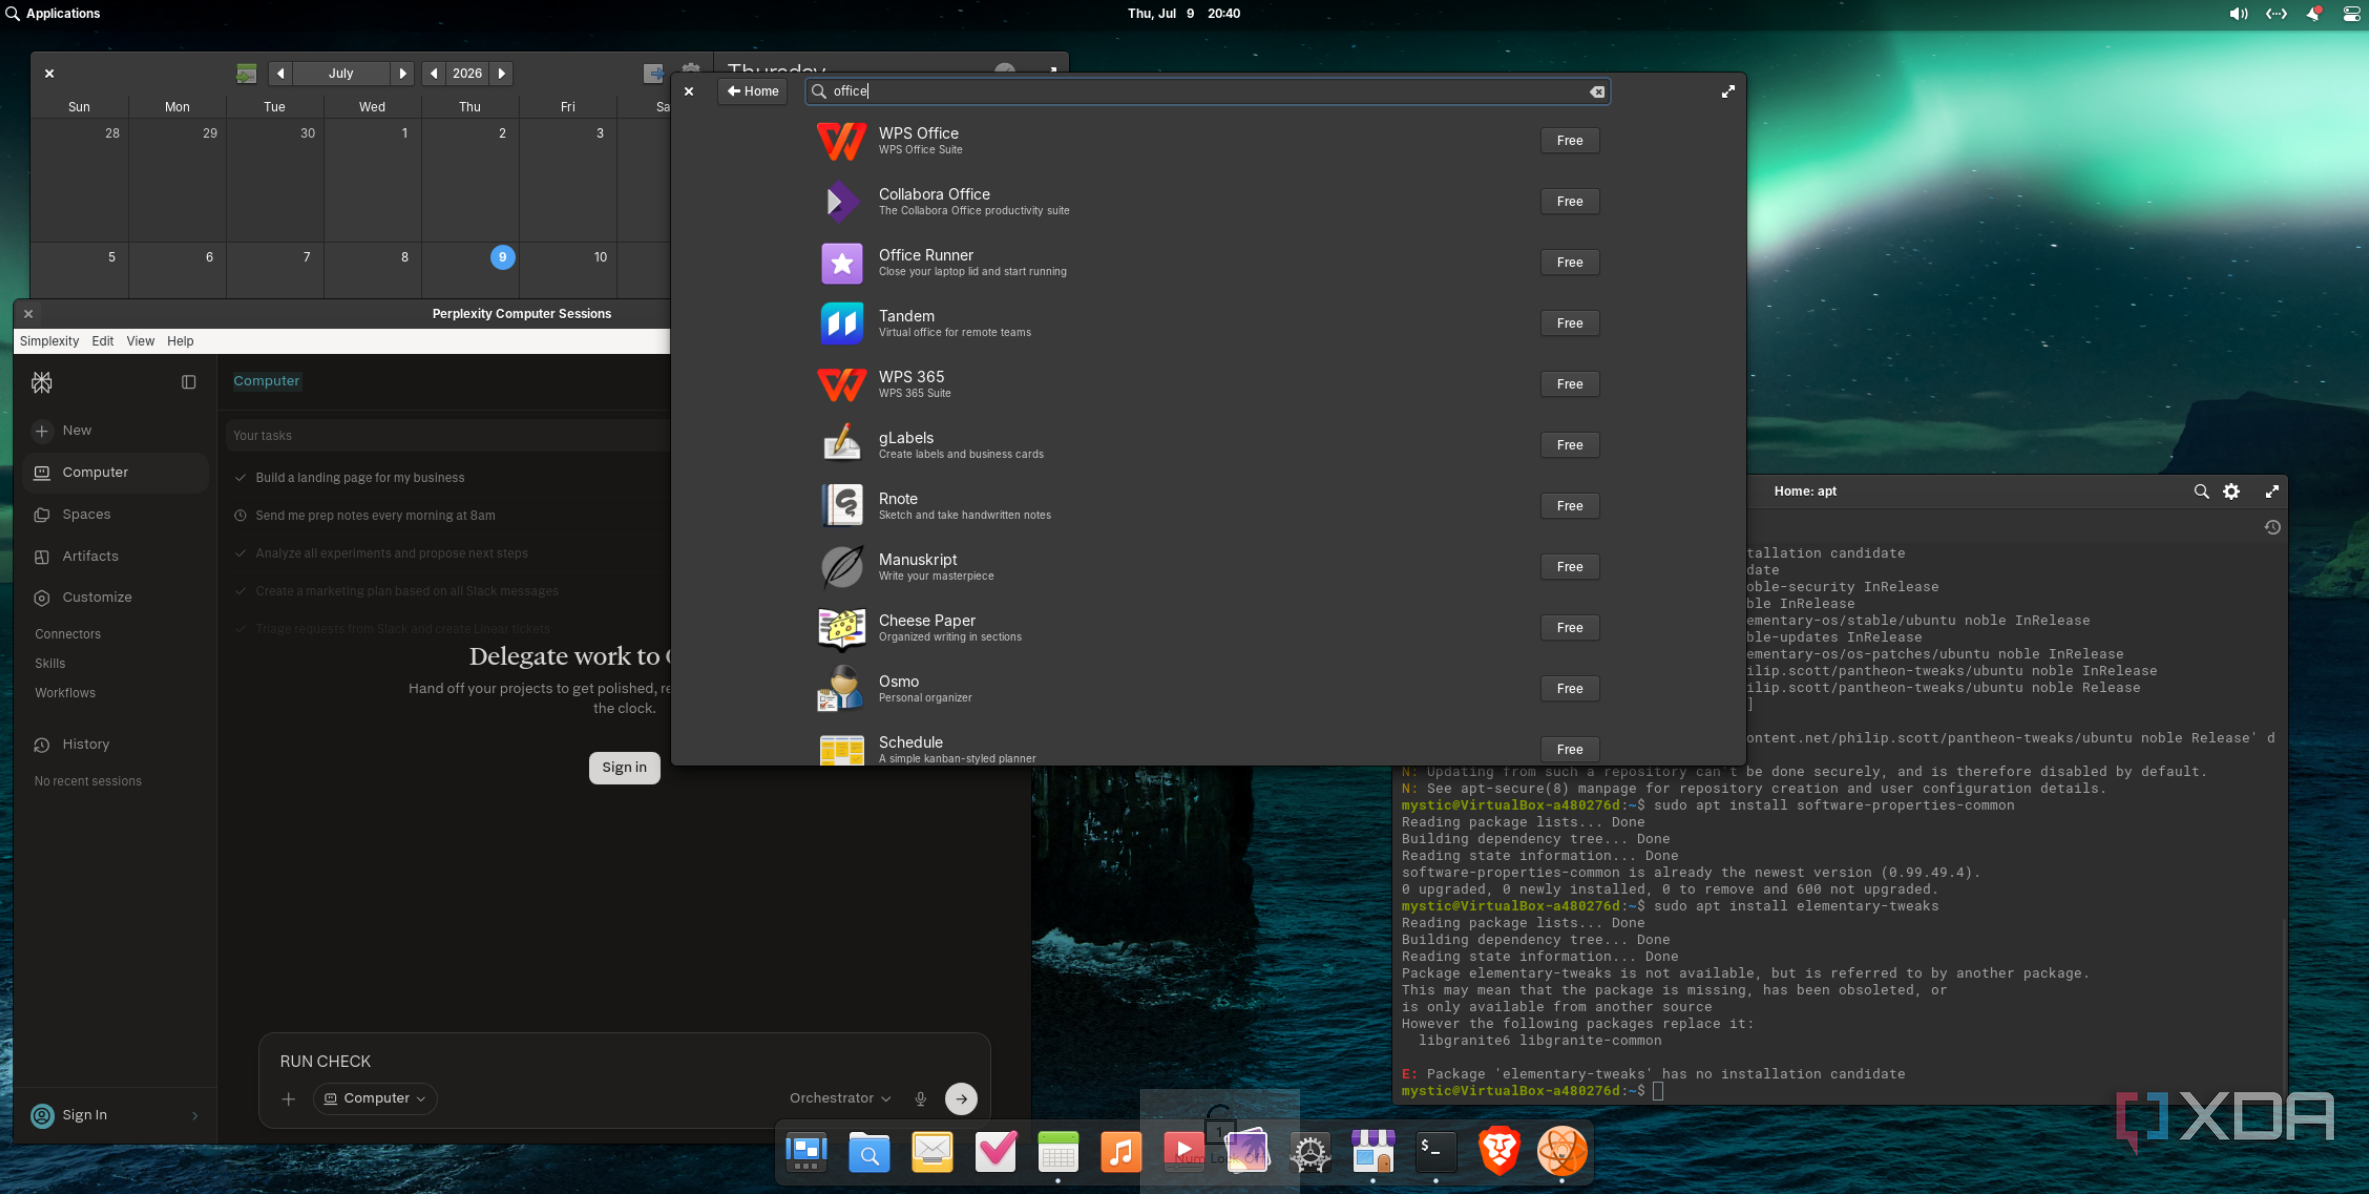Select Artifacts in Perplexity sidebar
The height and width of the screenshot is (1194, 2369).
[115, 556]
